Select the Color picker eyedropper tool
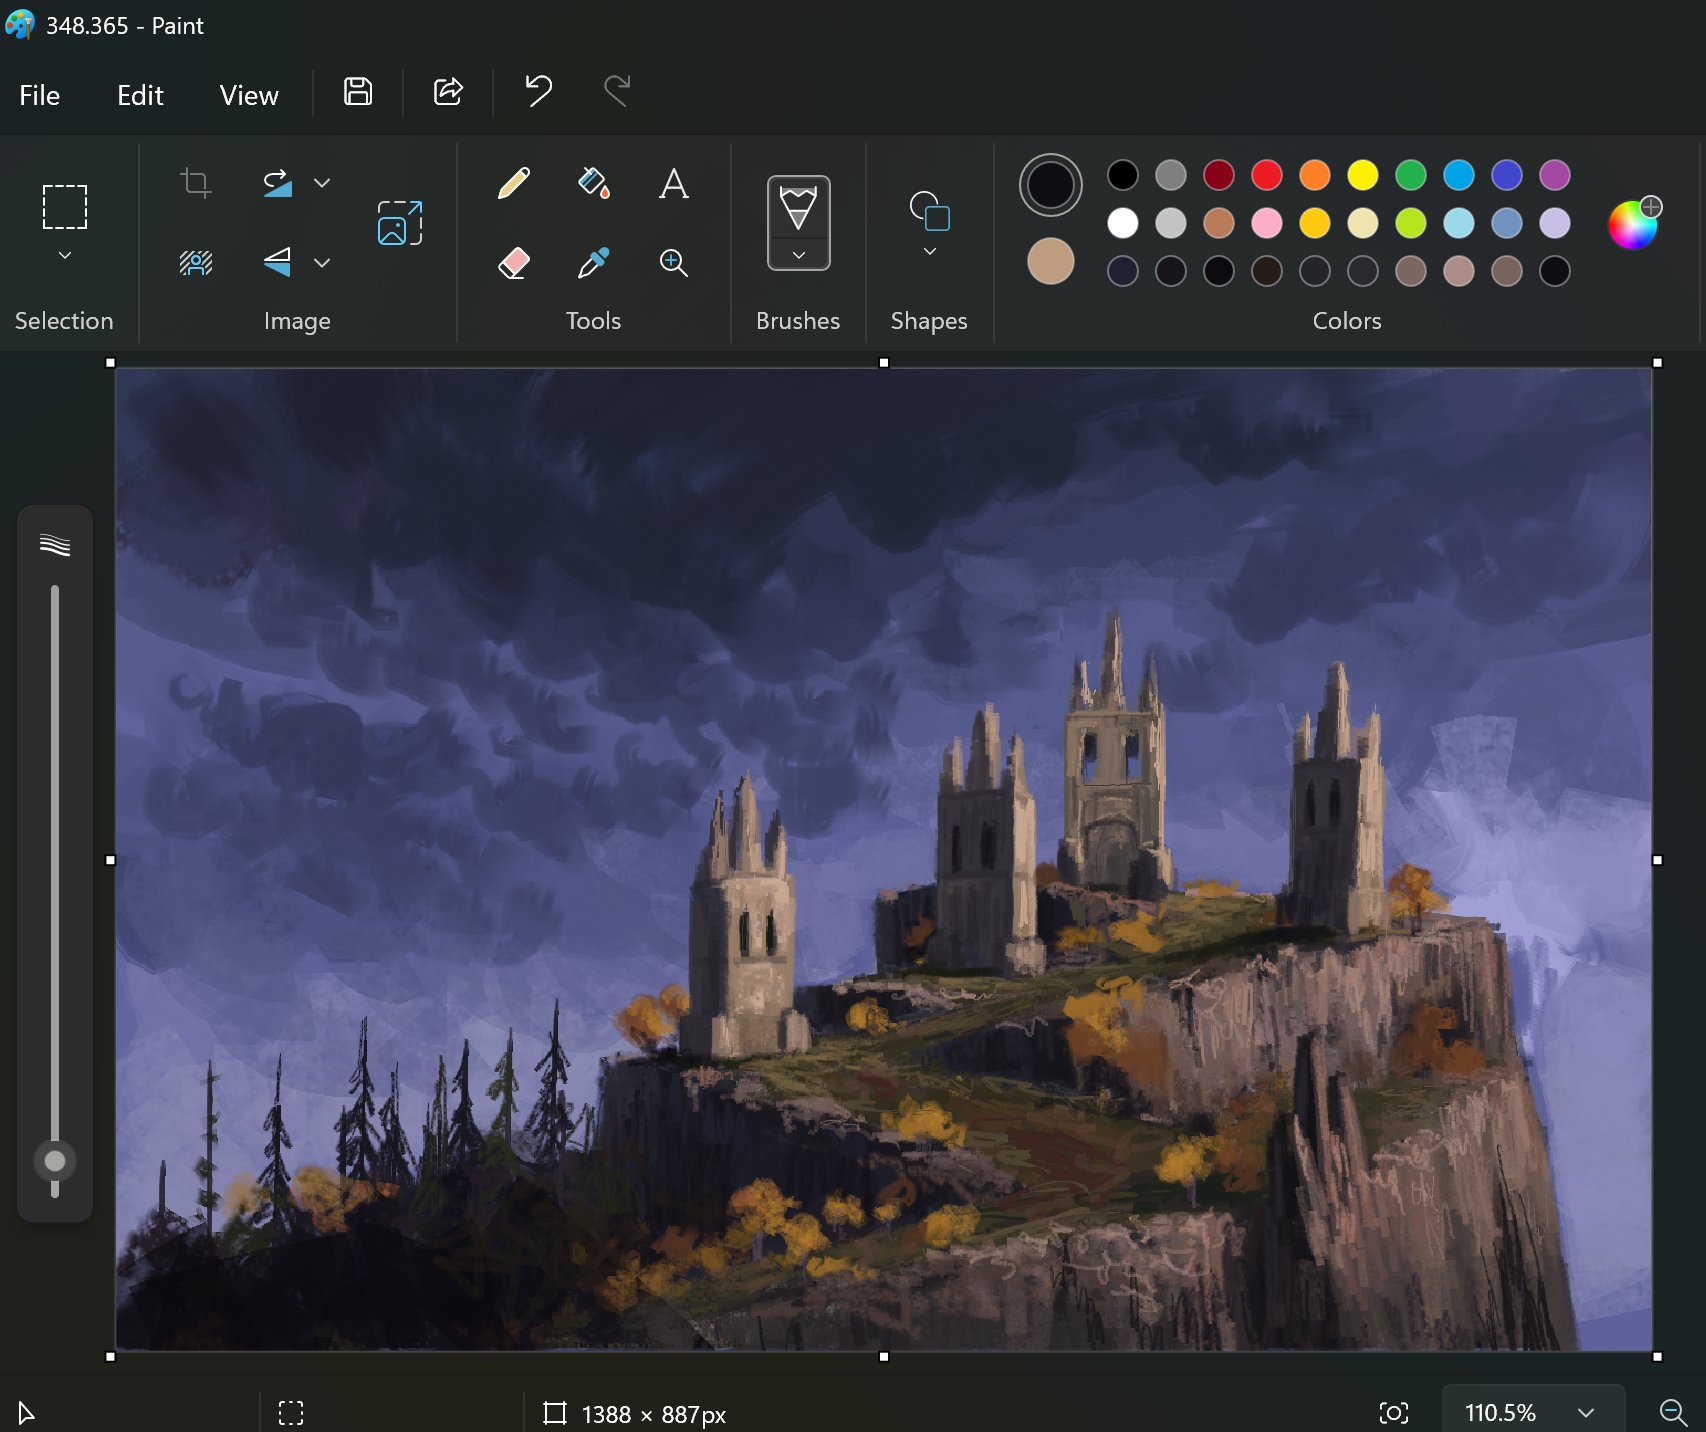This screenshot has width=1706, height=1432. pyautogui.click(x=594, y=263)
